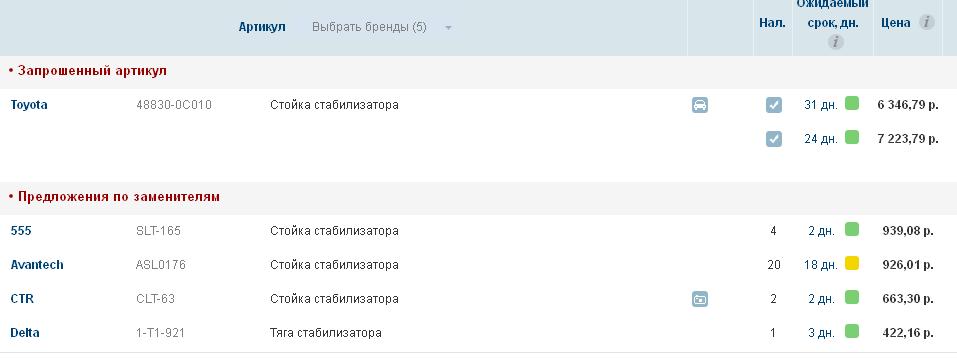Click green status indicator for 555 row
The height and width of the screenshot is (361, 957).
[851, 230]
